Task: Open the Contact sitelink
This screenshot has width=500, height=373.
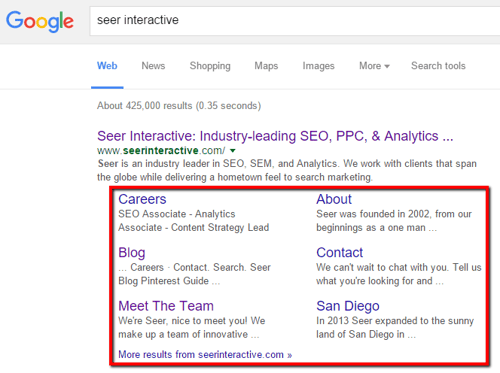Action: point(339,252)
